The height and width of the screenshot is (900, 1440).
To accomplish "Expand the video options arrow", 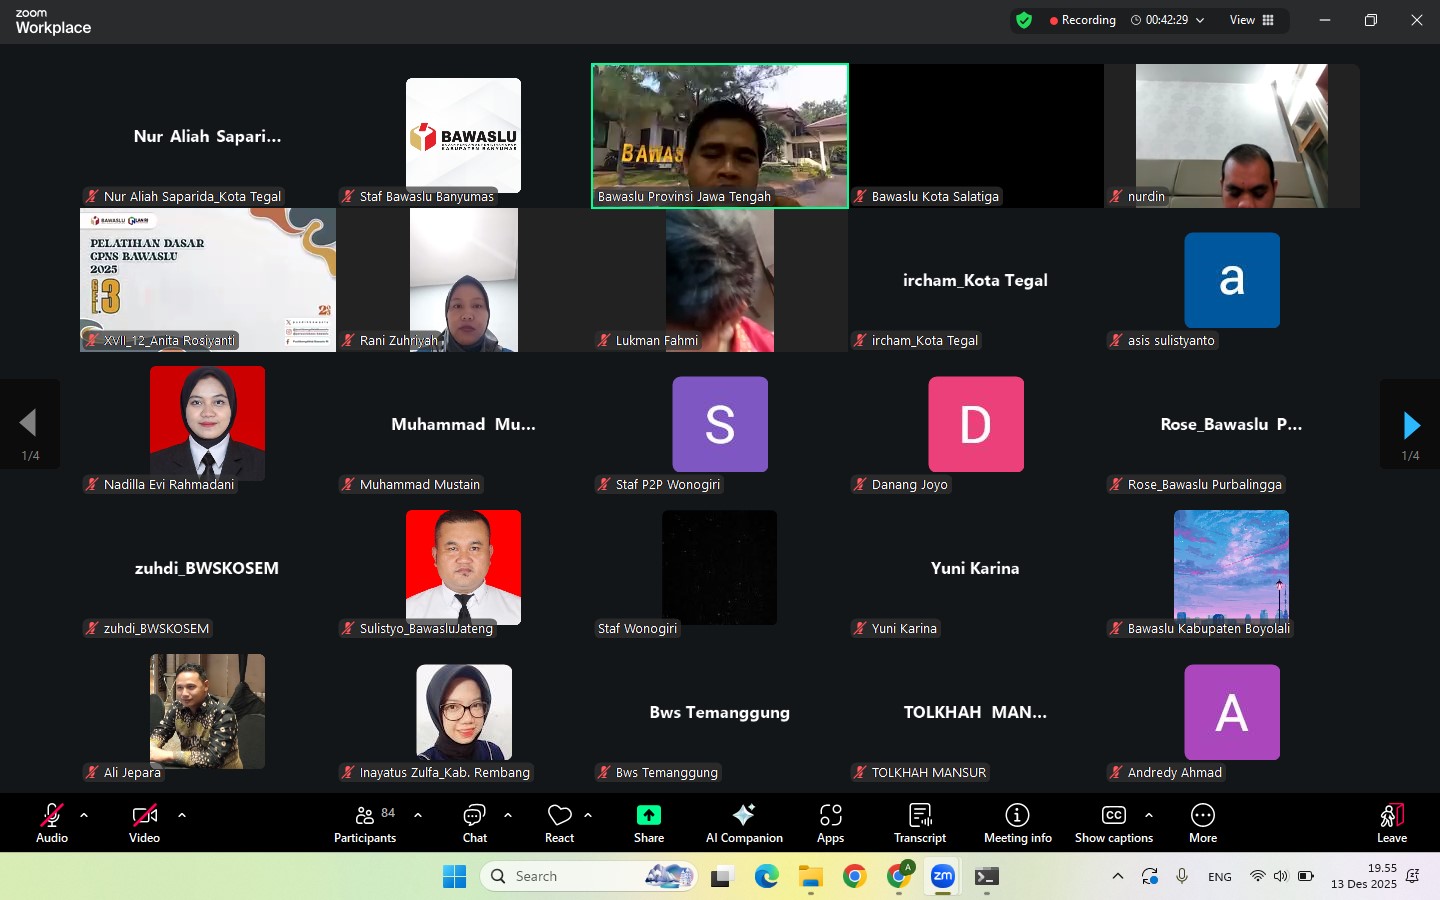I will point(182,815).
